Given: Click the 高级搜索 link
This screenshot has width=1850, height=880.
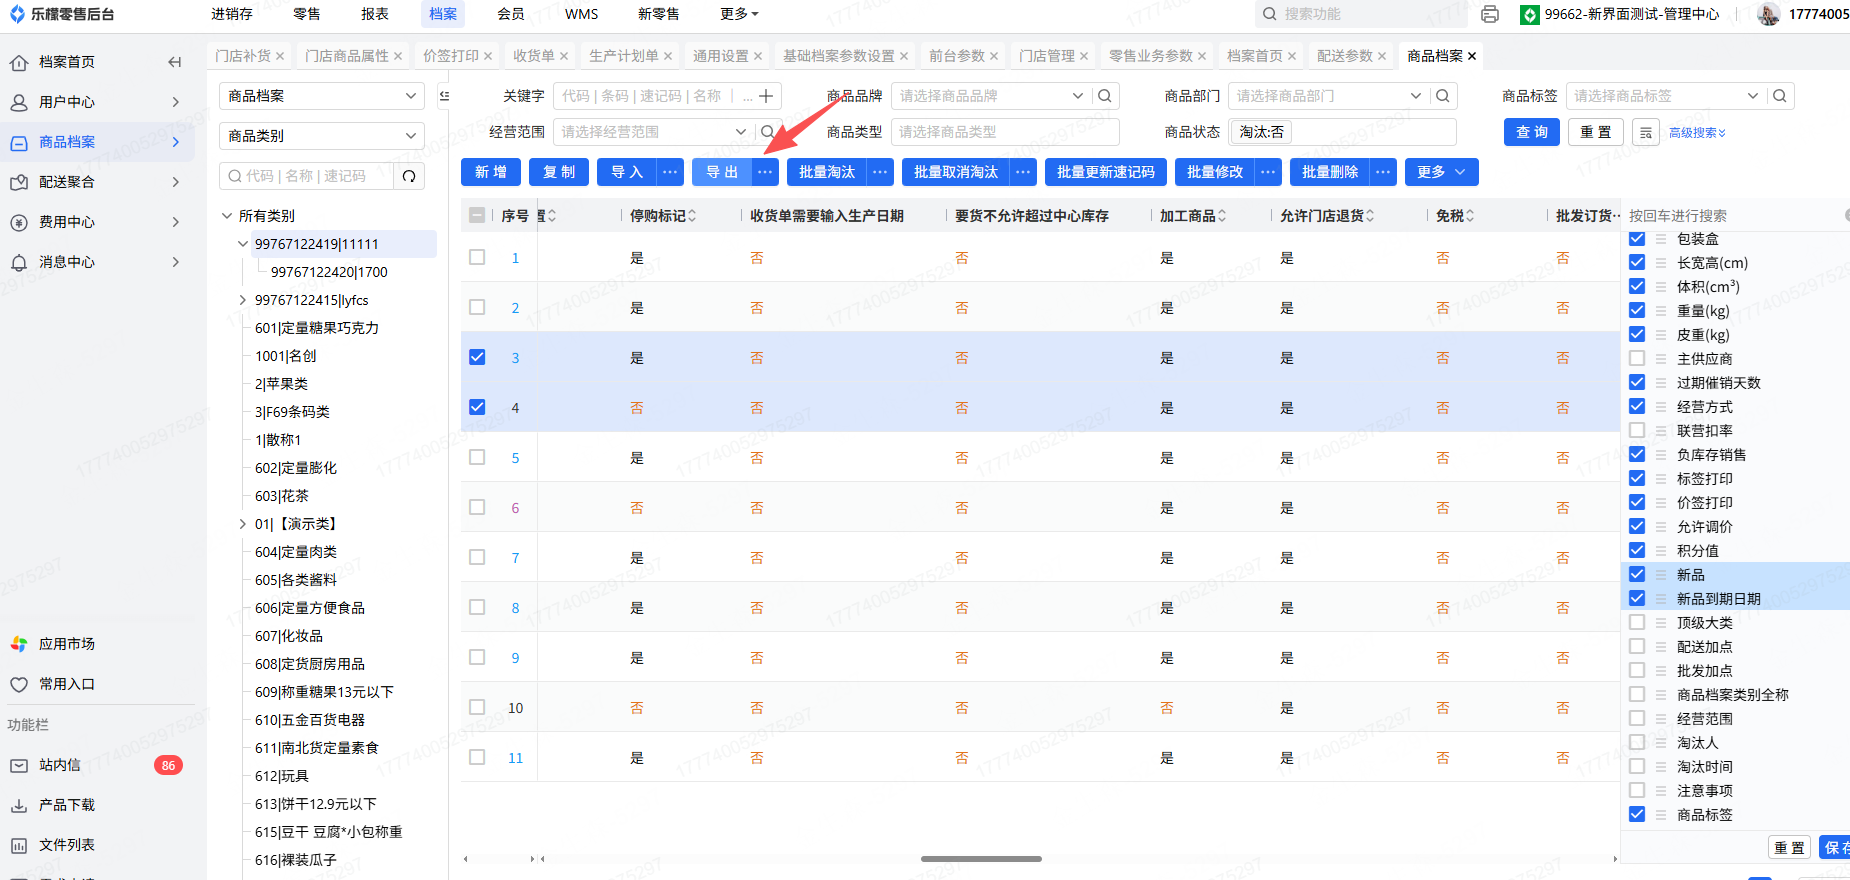Looking at the screenshot, I should point(1697,132).
